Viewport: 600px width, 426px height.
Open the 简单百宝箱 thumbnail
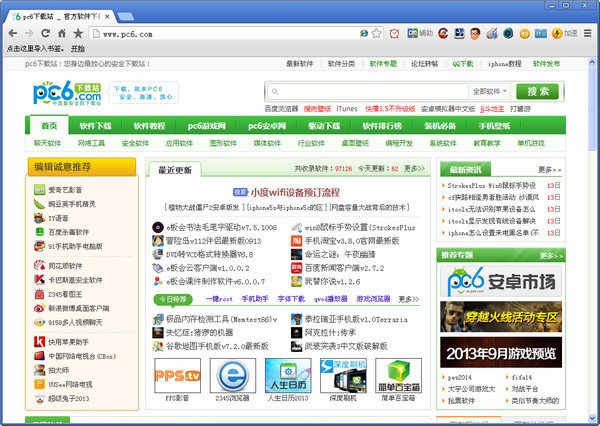click(x=398, y=375)
